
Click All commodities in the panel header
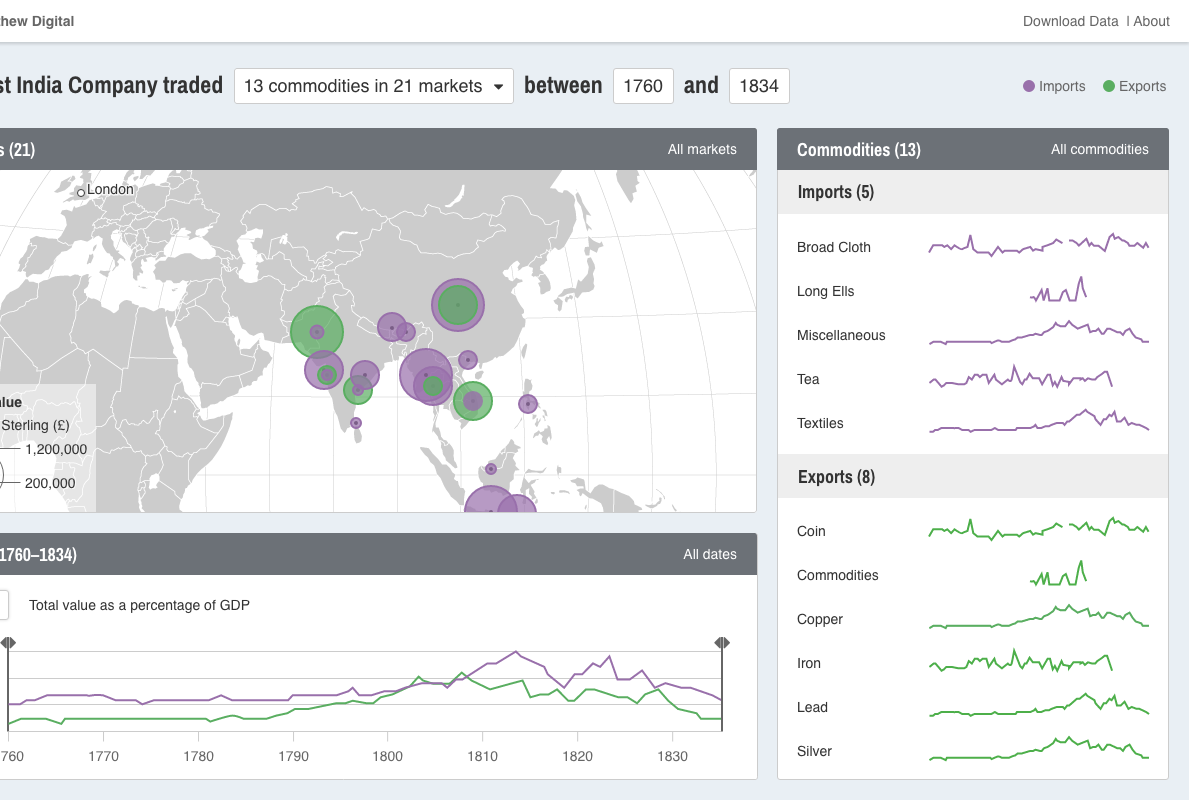[1099, 149]
